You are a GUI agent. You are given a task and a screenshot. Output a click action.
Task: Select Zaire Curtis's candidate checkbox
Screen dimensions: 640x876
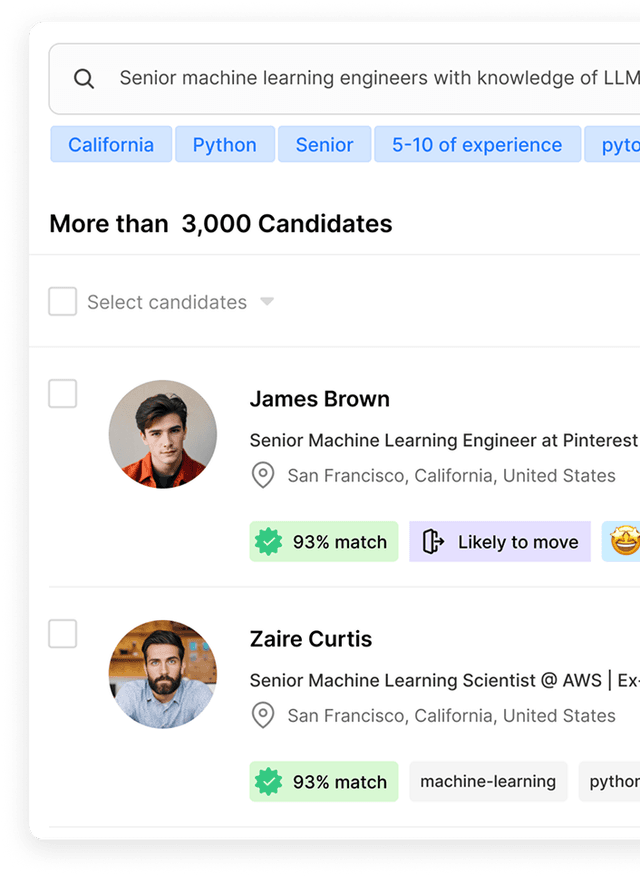[x=63, y=634]
